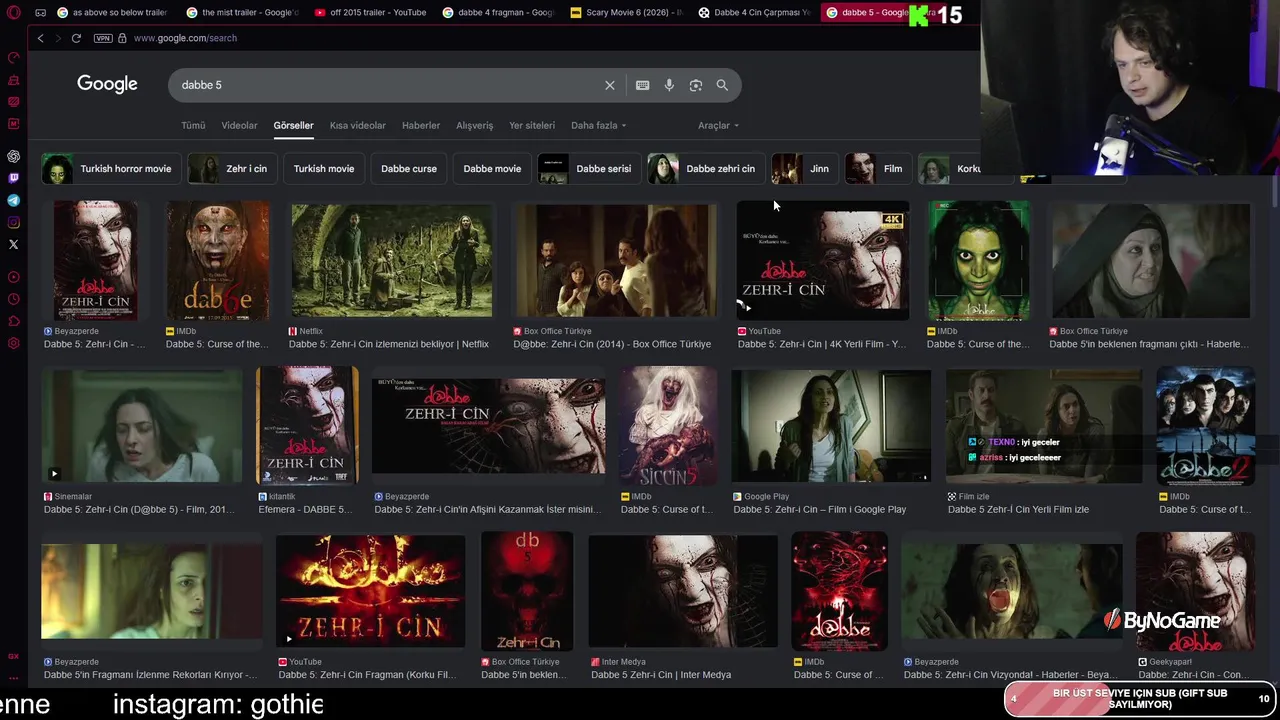This screenshot has width=1280, height=720.
Task: Open Extensions cube icon in sidebar
Action: coord(14,321)
